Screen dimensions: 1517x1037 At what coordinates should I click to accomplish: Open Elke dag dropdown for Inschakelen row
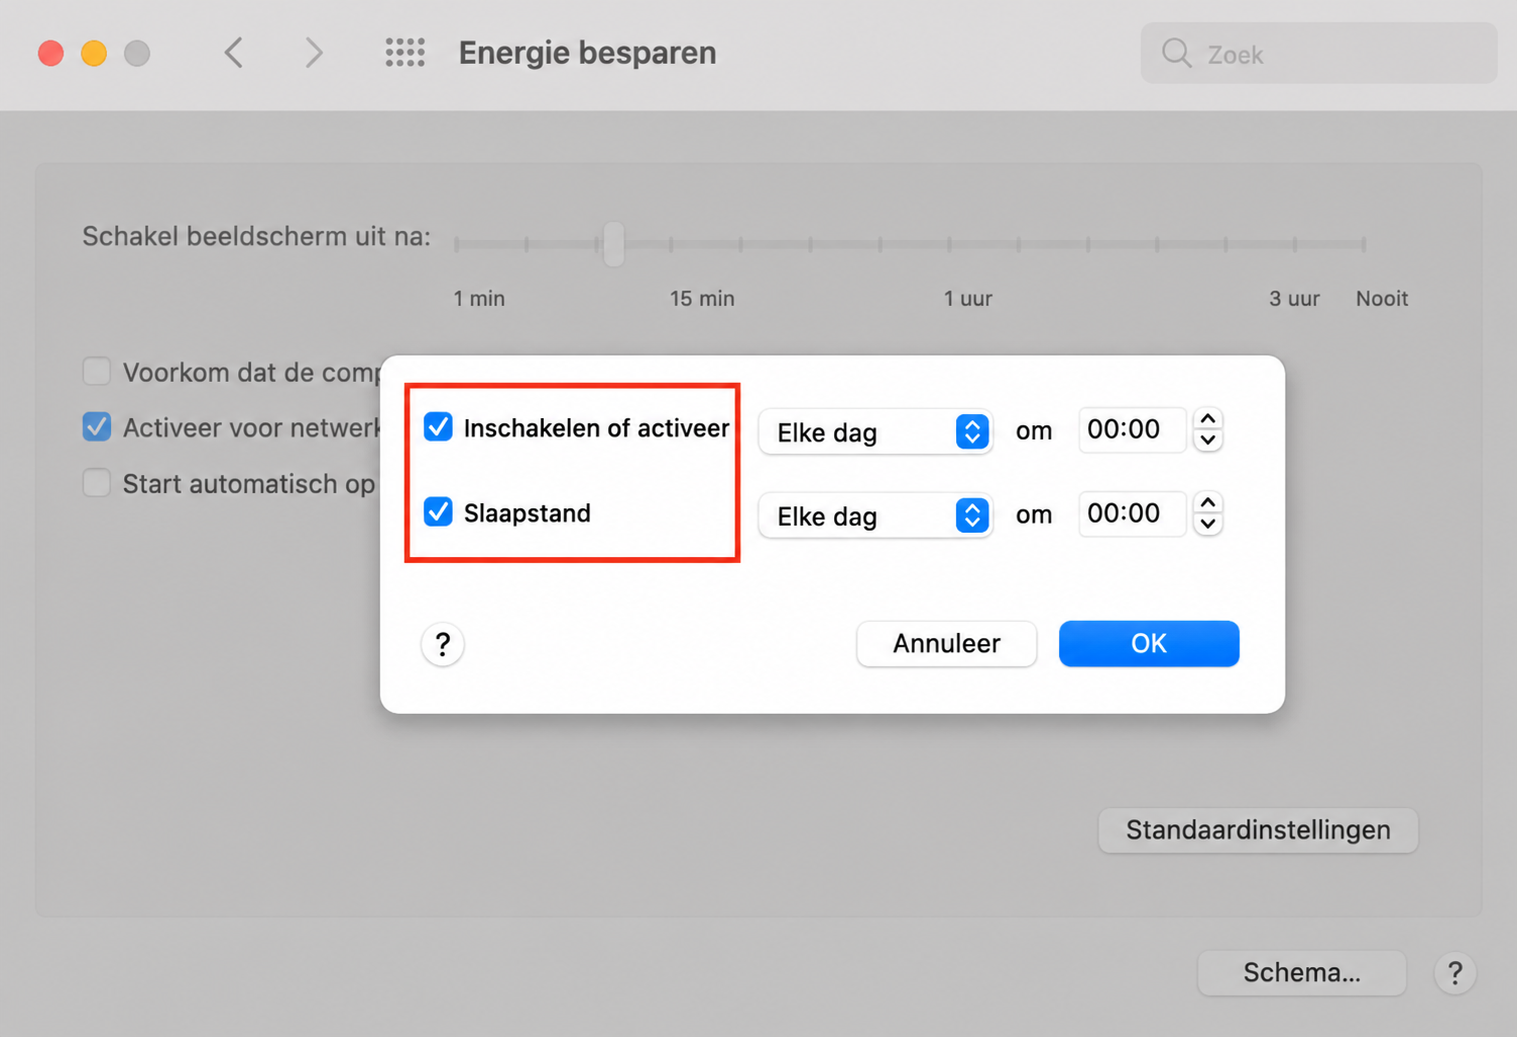pos(875,432)
